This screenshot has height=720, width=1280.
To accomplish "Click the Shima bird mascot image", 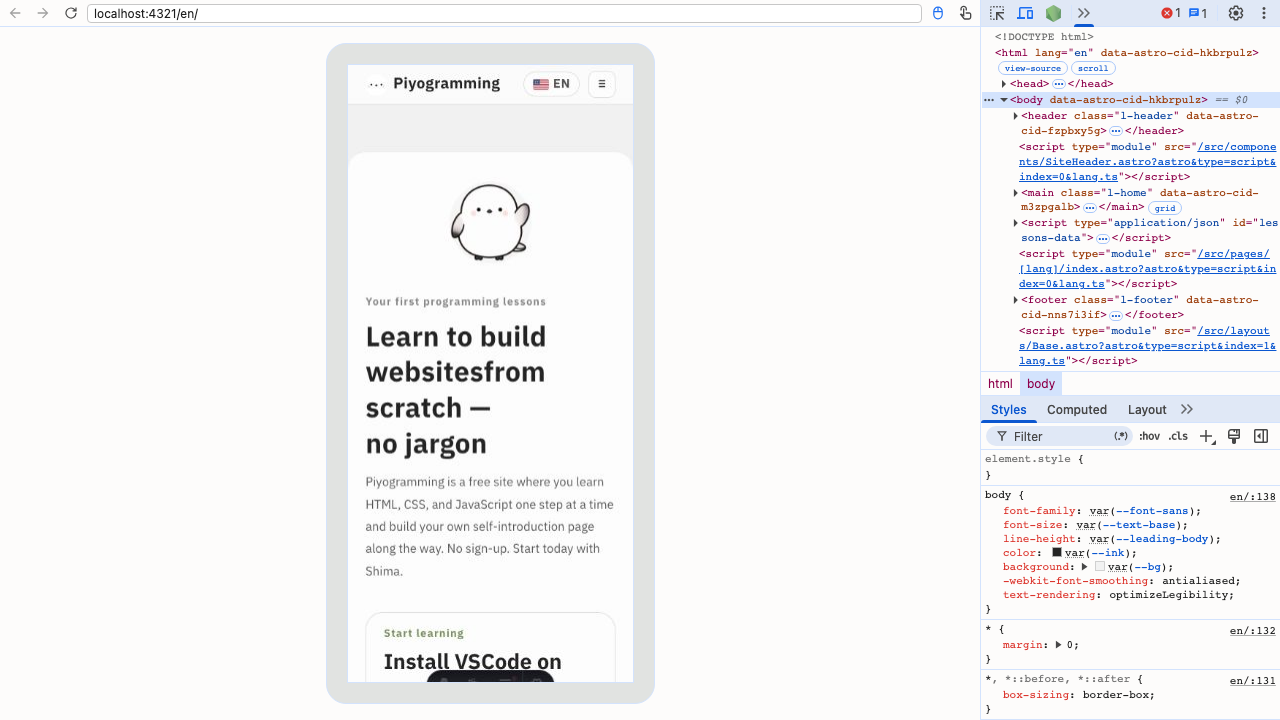I will 490,222.
